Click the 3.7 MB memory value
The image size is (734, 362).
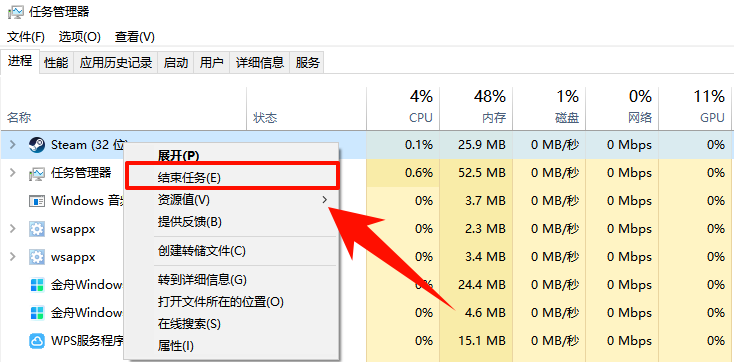[484, 201]
